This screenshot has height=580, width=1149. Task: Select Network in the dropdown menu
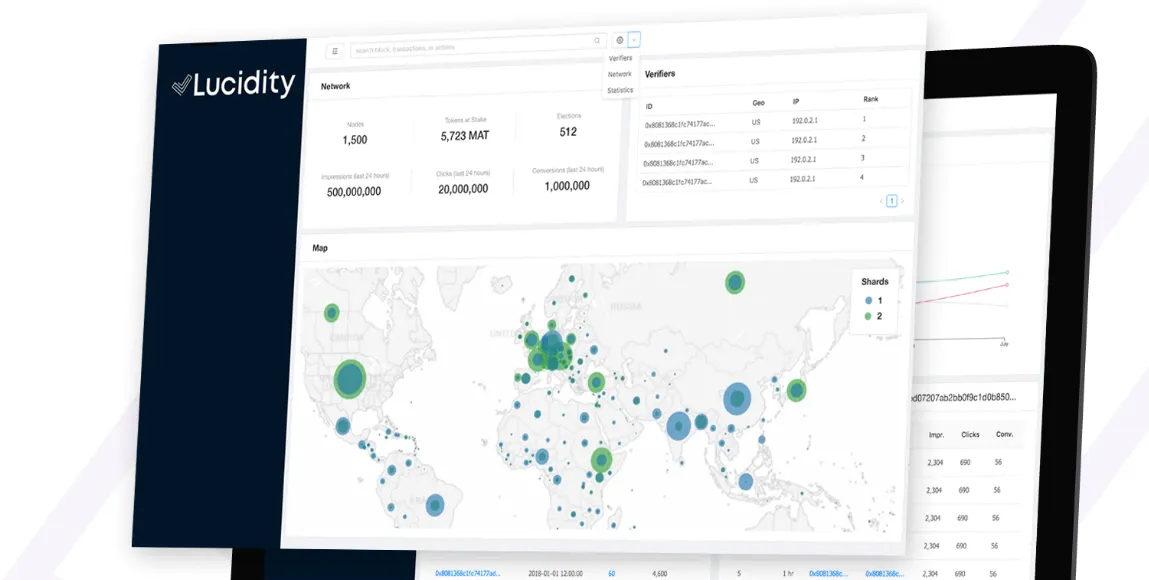coord(619,74)
